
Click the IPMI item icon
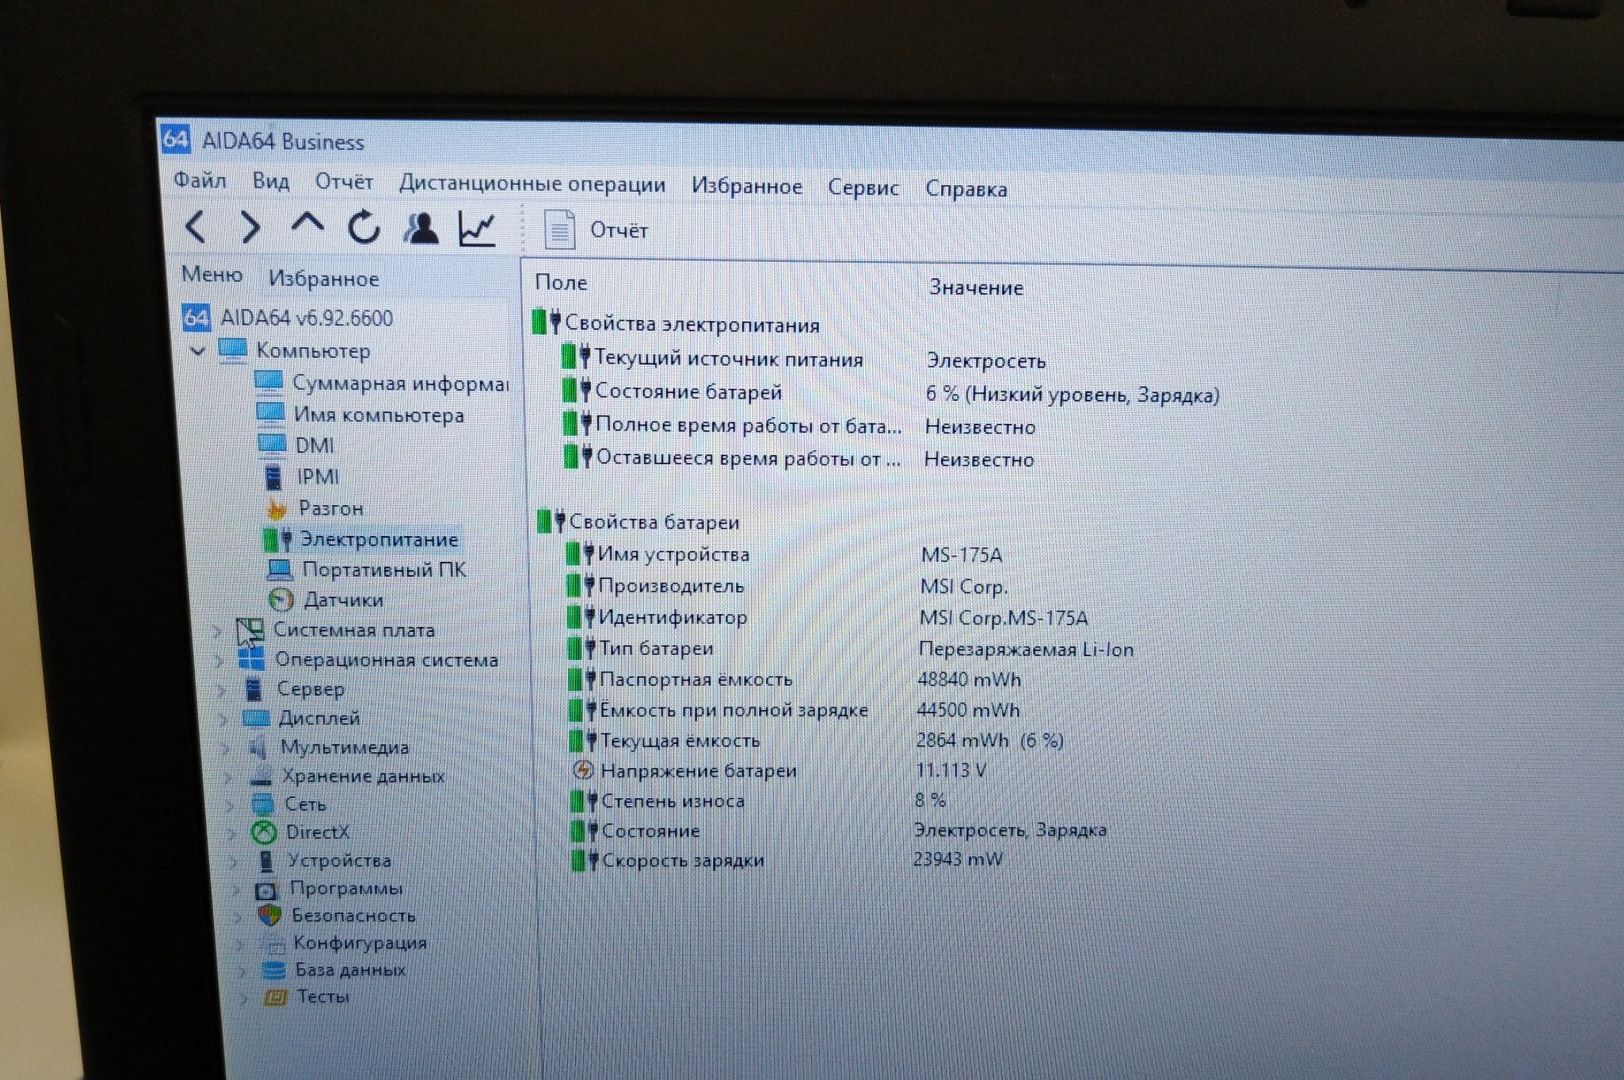tap(272, 476)
